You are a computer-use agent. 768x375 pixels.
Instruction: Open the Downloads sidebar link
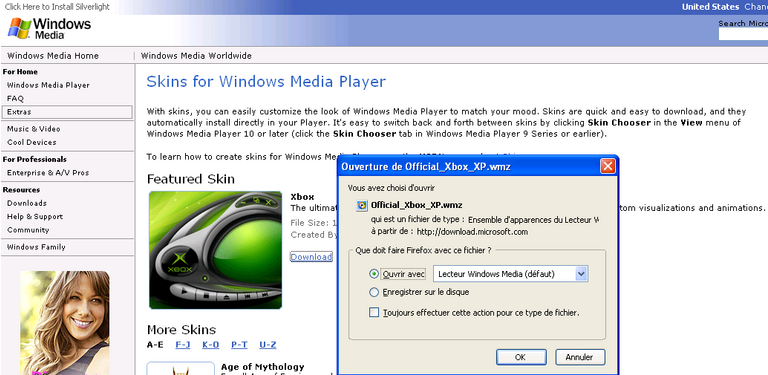pyautogui.click(x=26, y=203)
